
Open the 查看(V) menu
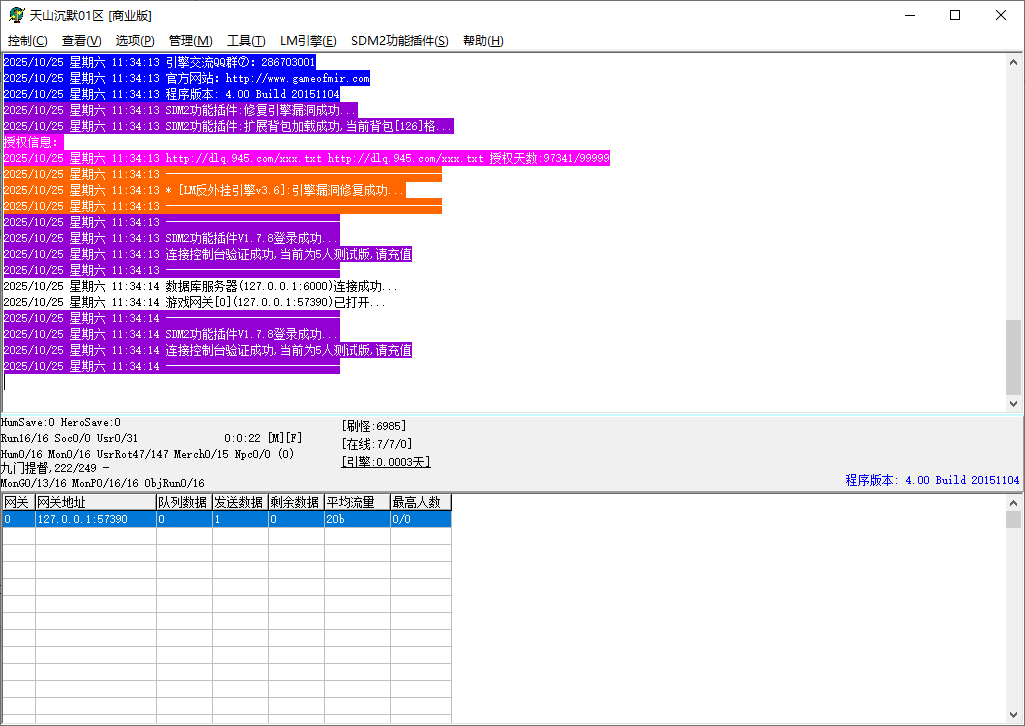[81, 41]
